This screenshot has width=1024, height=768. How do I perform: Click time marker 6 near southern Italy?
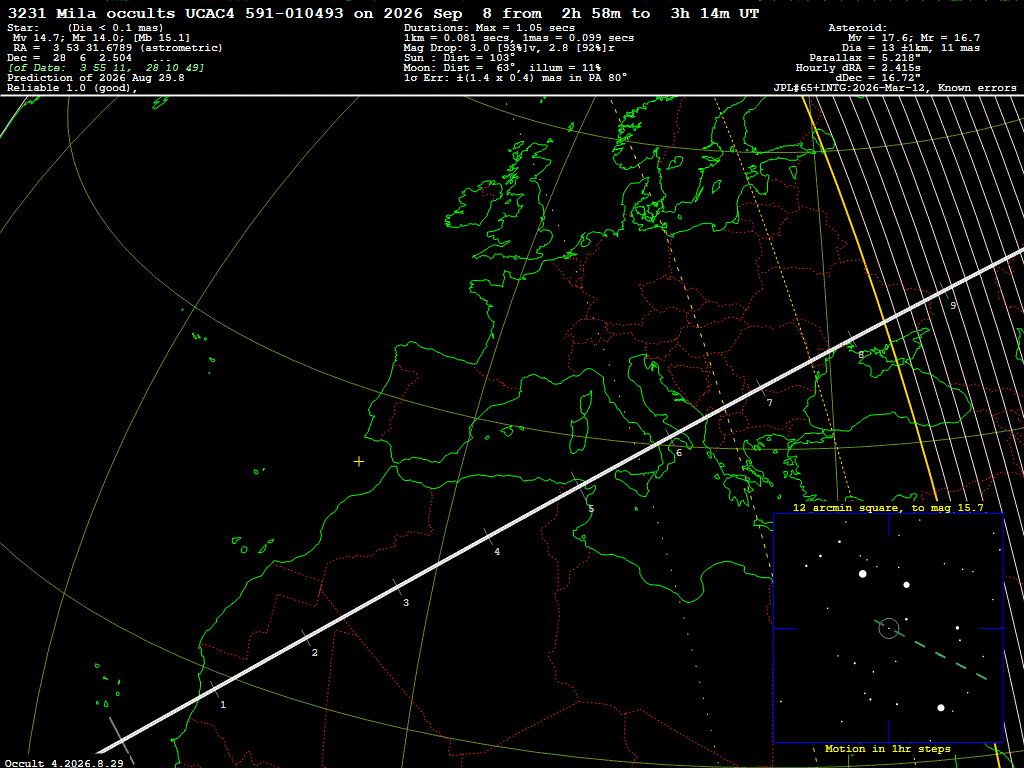coord(679,453)
